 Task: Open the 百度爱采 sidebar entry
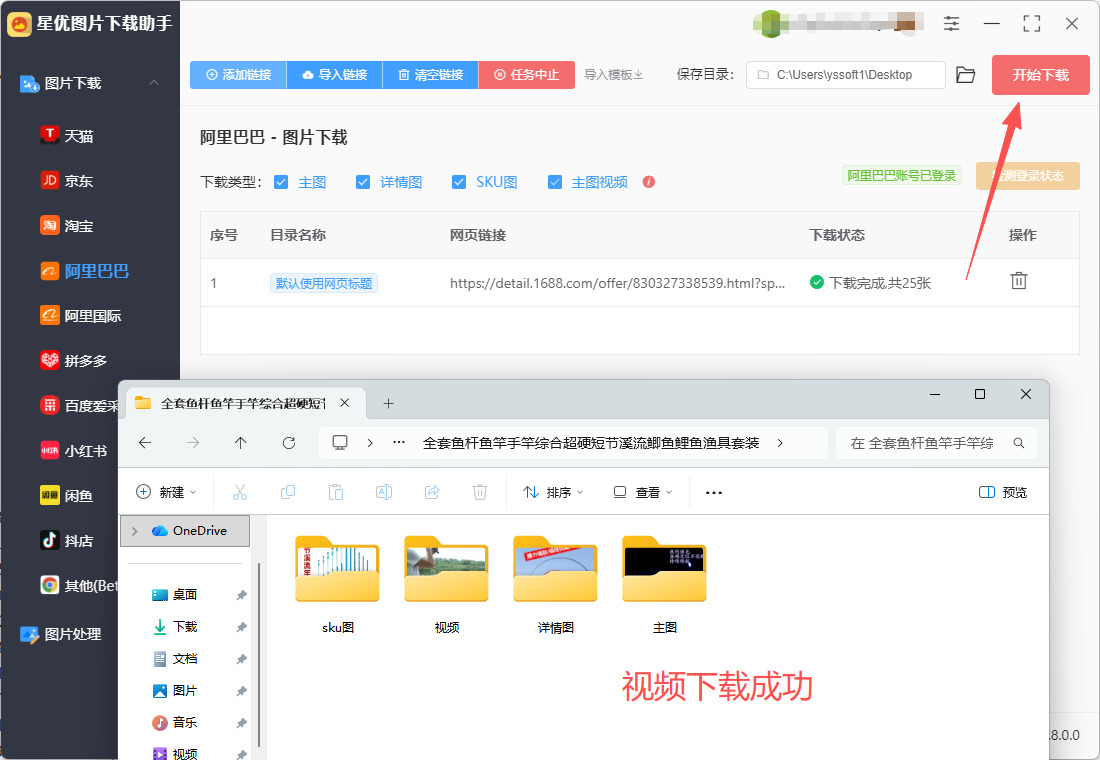click(x=79, y=406)
